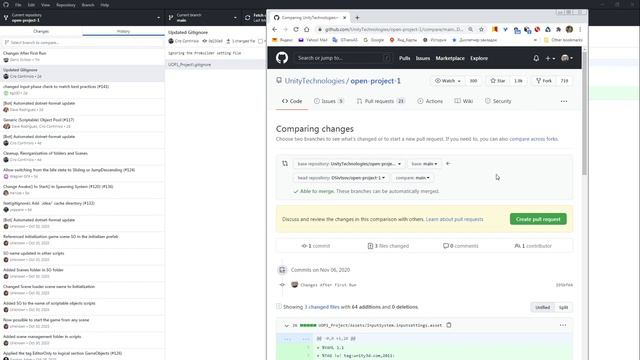Click the open-project-1 repository name link
Screen dimensions: 640x360
[376, 81]
